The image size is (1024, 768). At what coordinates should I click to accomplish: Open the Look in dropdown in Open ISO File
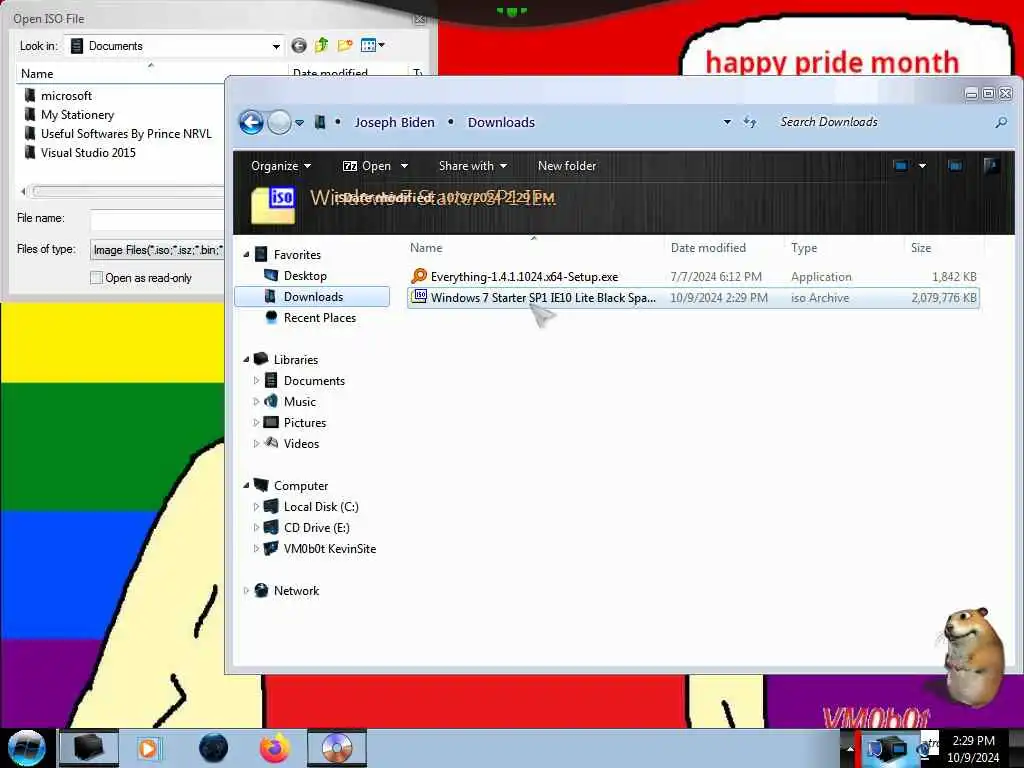[x=276, y=46]
